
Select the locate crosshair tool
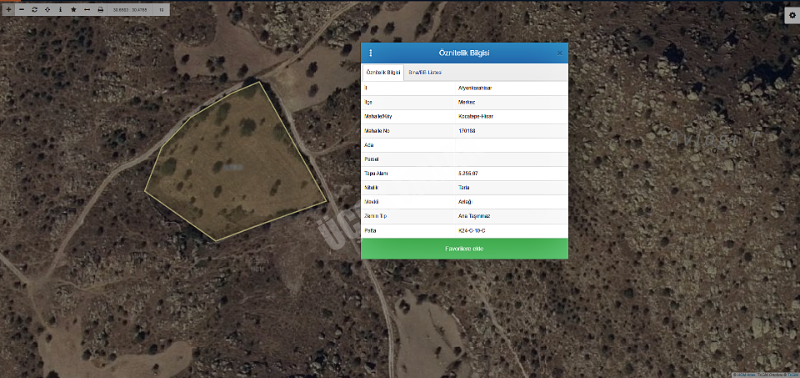coord(47,10)
